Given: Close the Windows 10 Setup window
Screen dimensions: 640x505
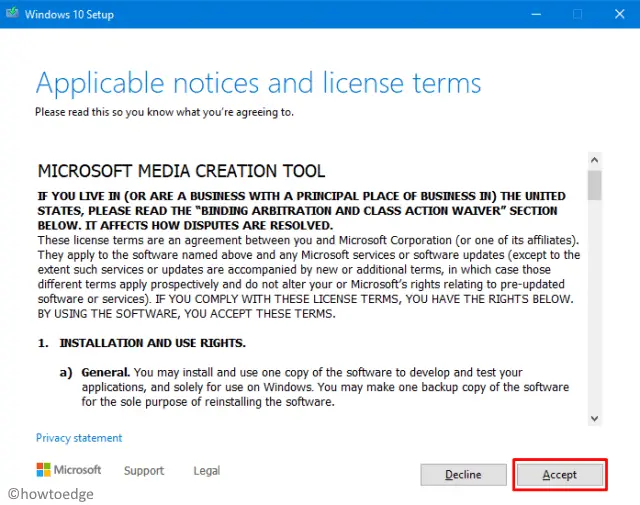Looking at the screenshot, I should click(620, 14).
